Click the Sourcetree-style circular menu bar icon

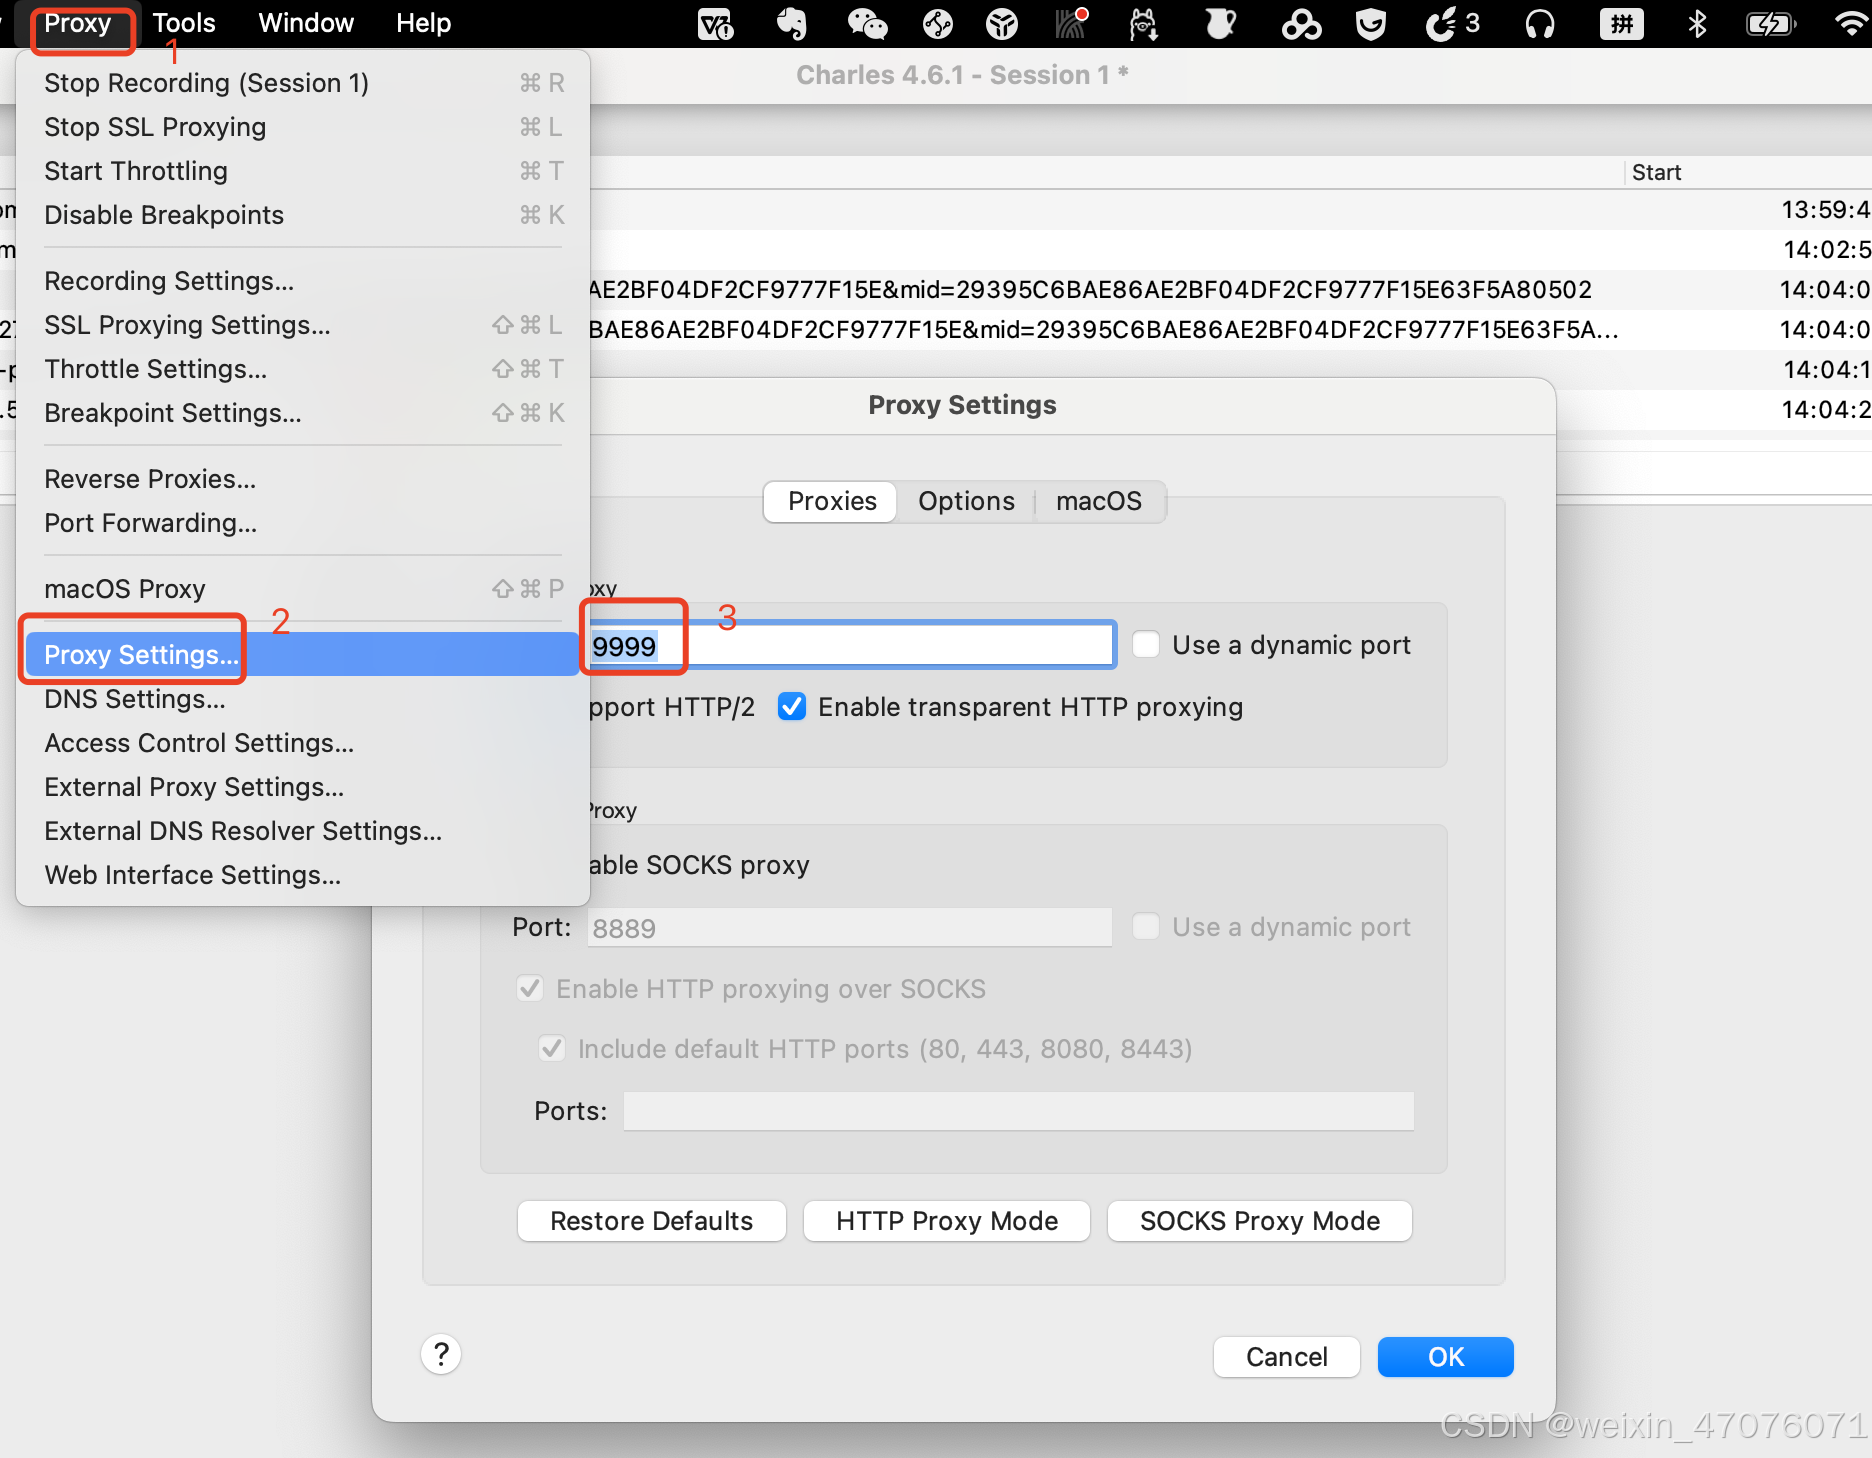938,23
